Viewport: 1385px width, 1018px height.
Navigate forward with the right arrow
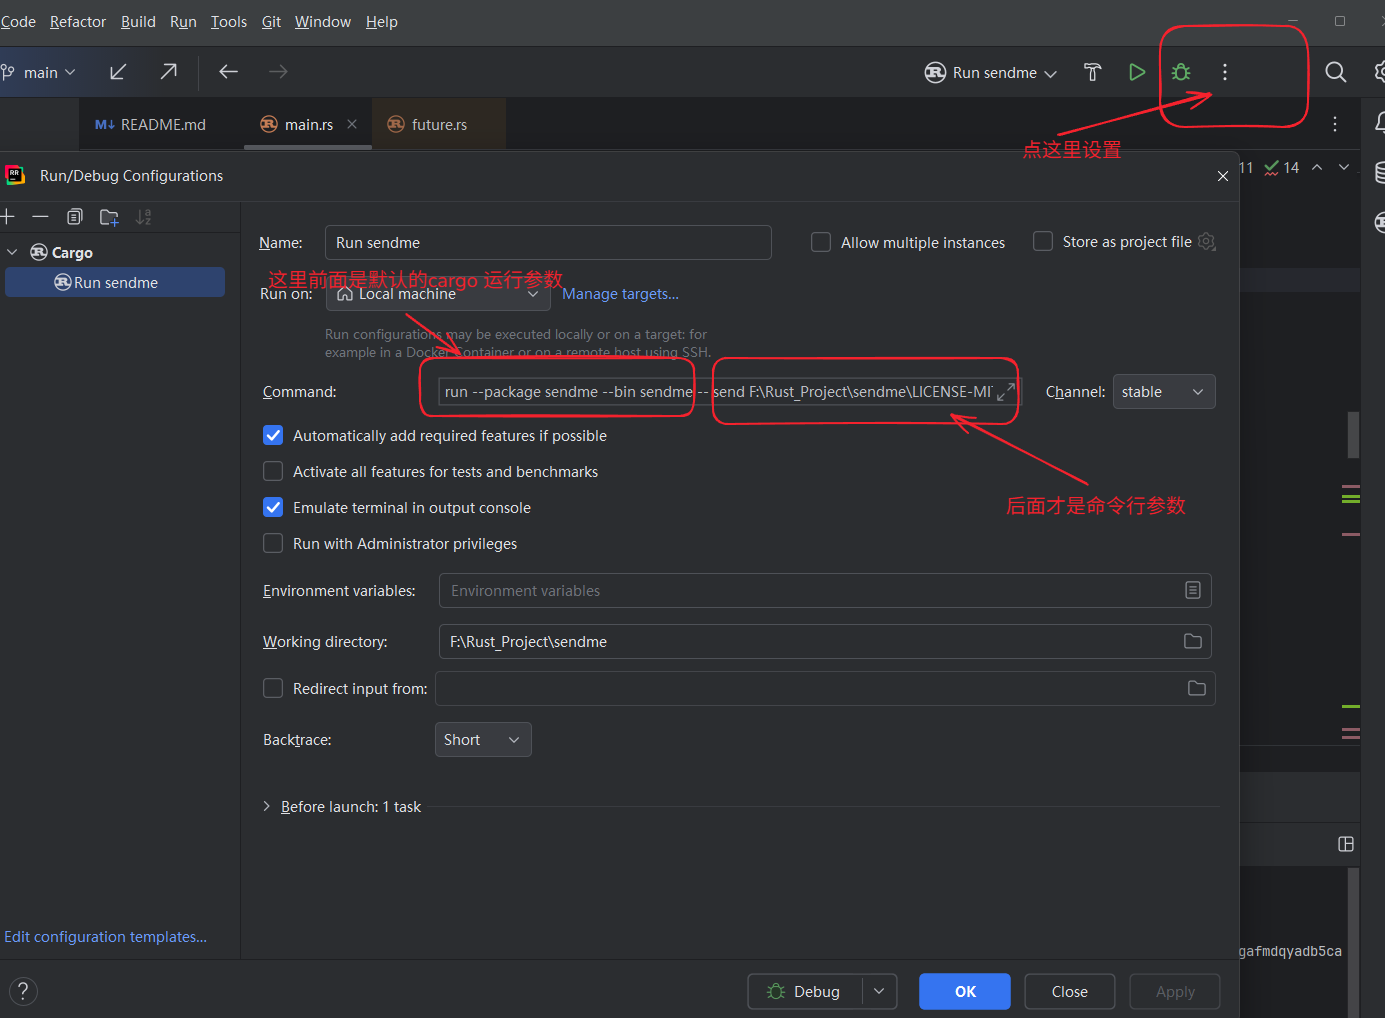point(278,72)
